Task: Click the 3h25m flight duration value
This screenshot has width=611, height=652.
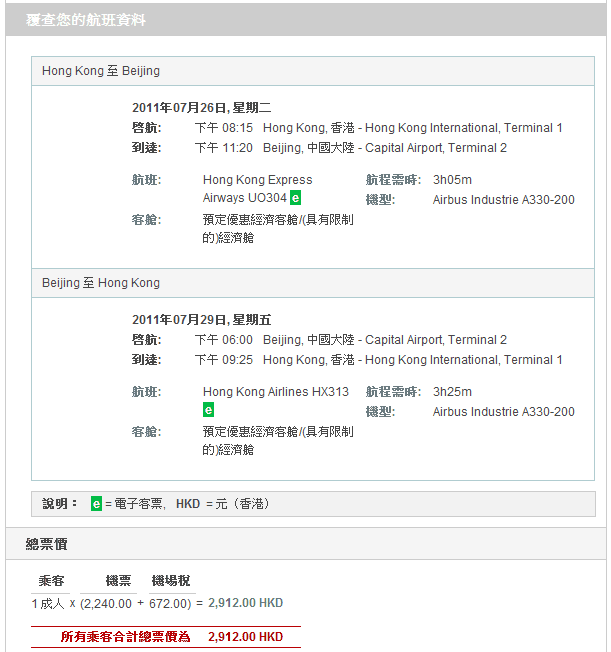Action: click(452, 392)
